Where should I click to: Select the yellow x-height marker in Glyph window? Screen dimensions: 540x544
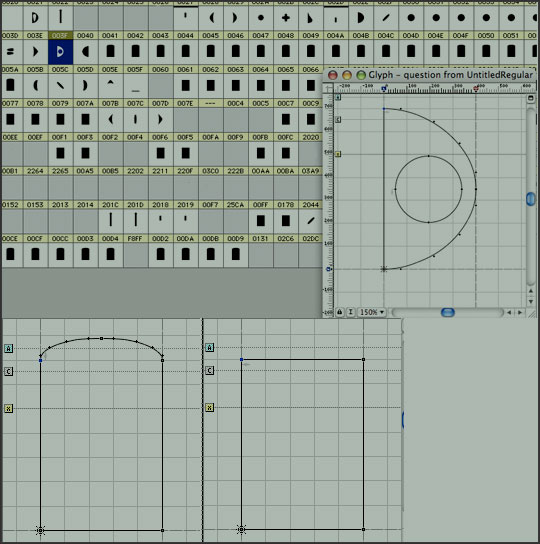[338, 154]
